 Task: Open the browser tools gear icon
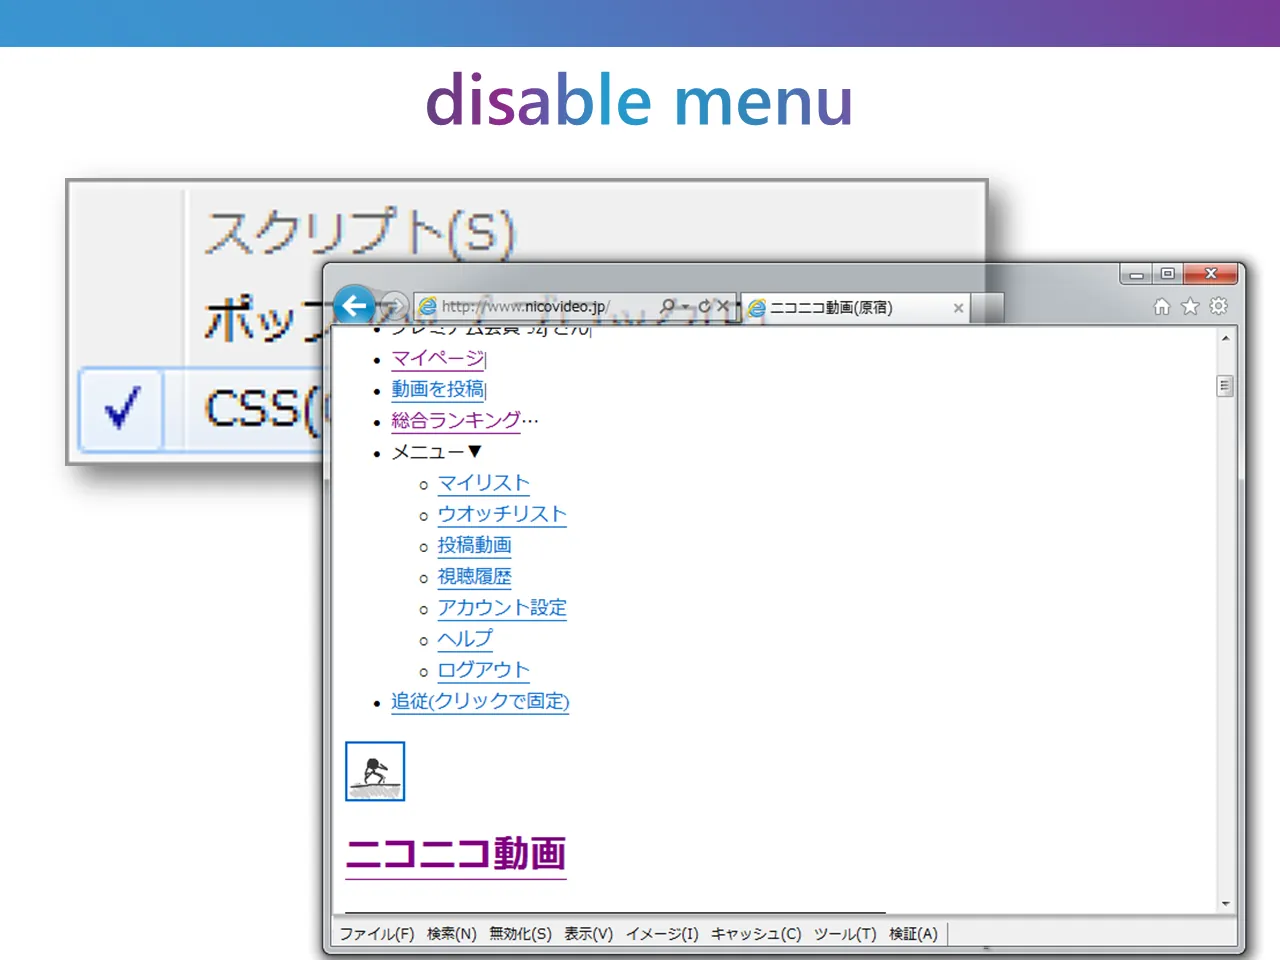1218,306
